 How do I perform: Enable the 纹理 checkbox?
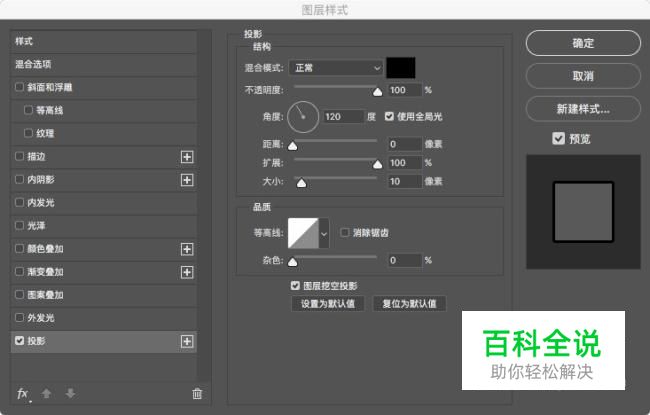click(x=28, y=133)
